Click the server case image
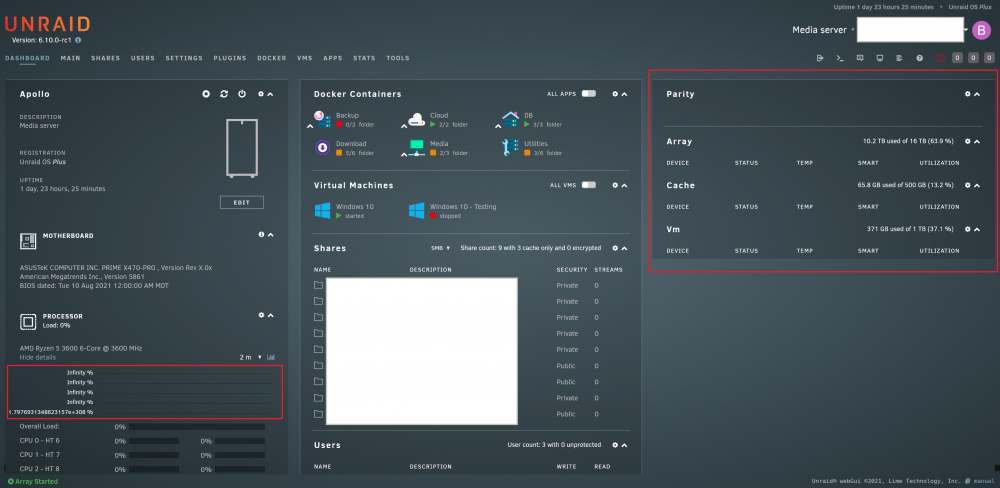 pos(242,148)
